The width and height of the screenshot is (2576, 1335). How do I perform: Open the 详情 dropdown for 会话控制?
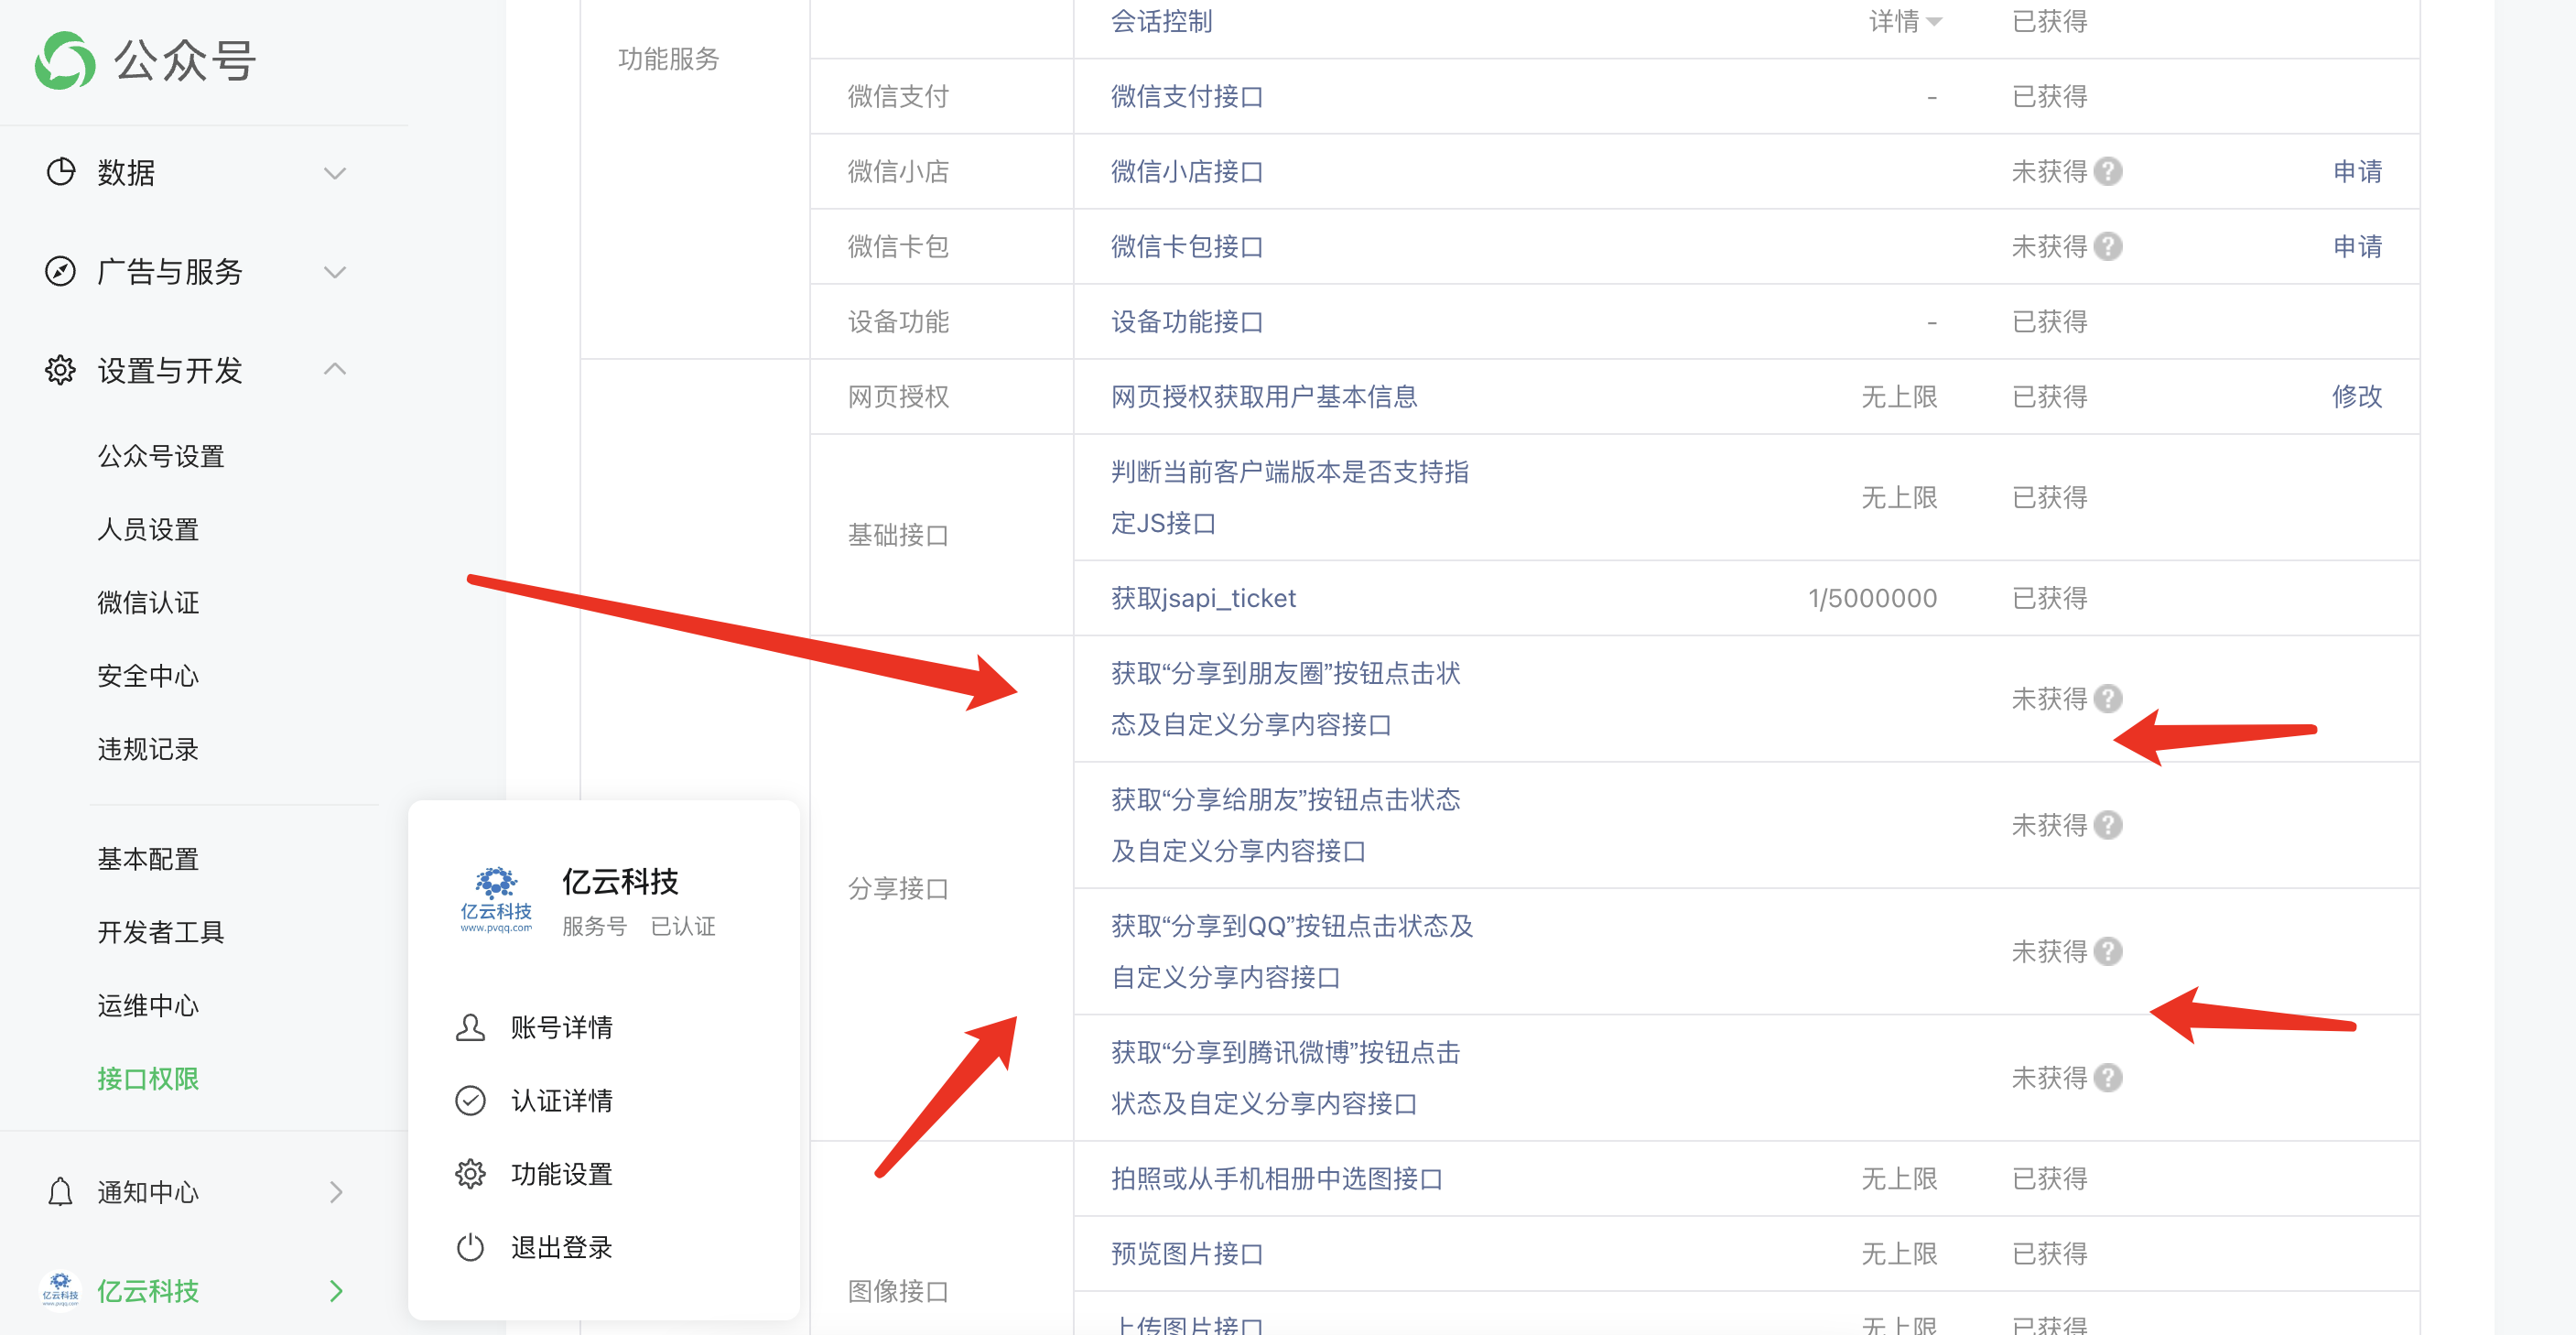1904,21
